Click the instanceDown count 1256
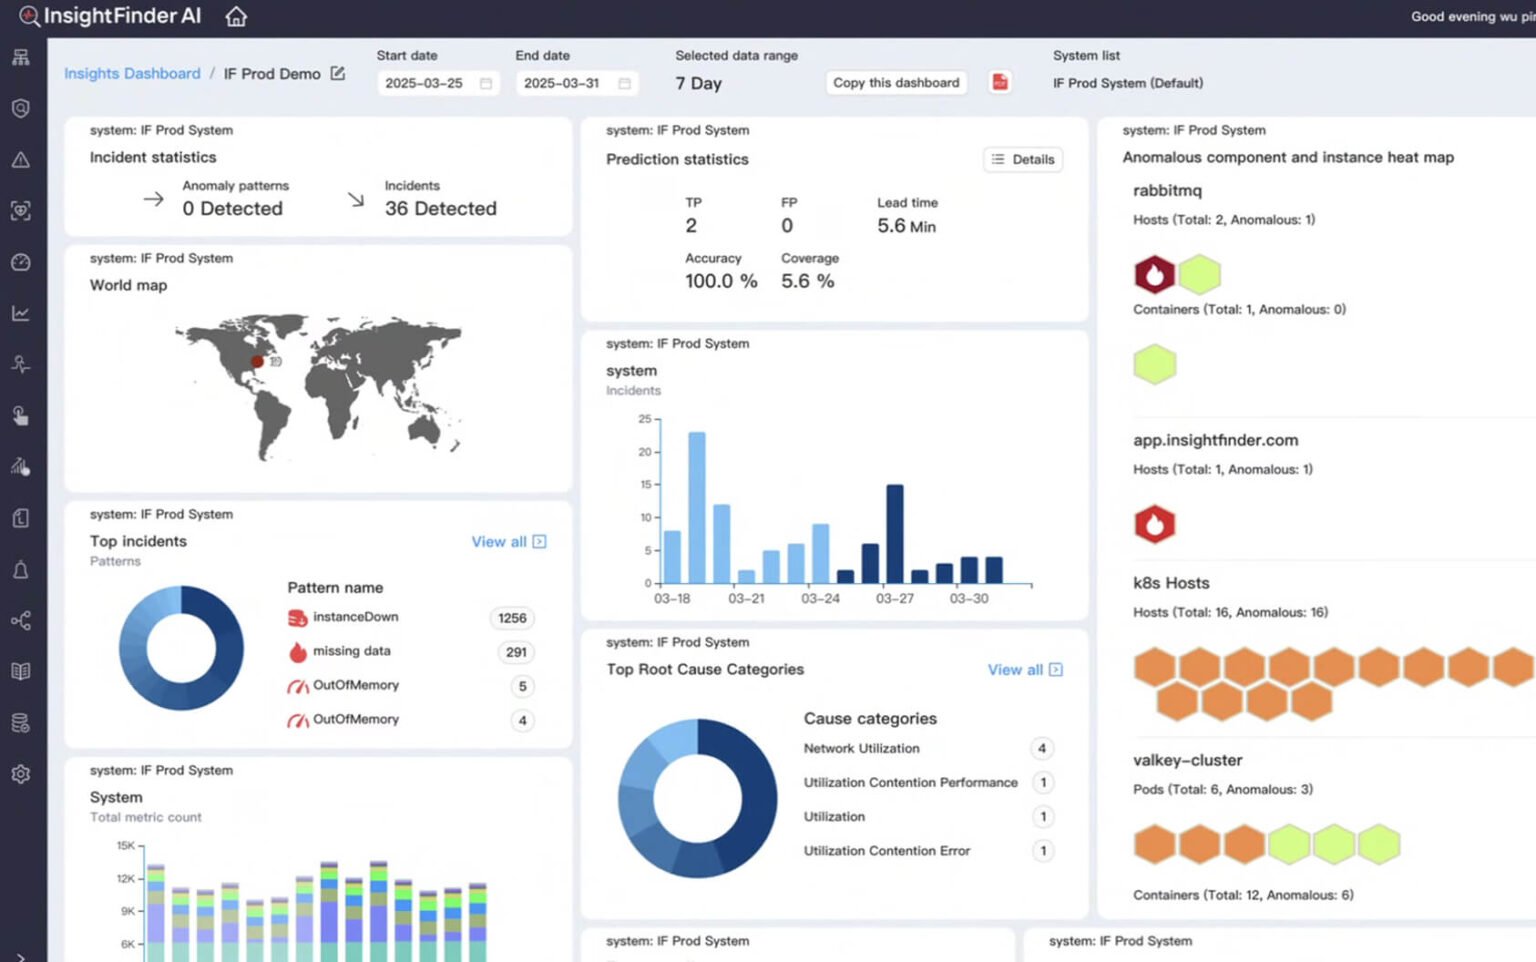 [512, 618]
